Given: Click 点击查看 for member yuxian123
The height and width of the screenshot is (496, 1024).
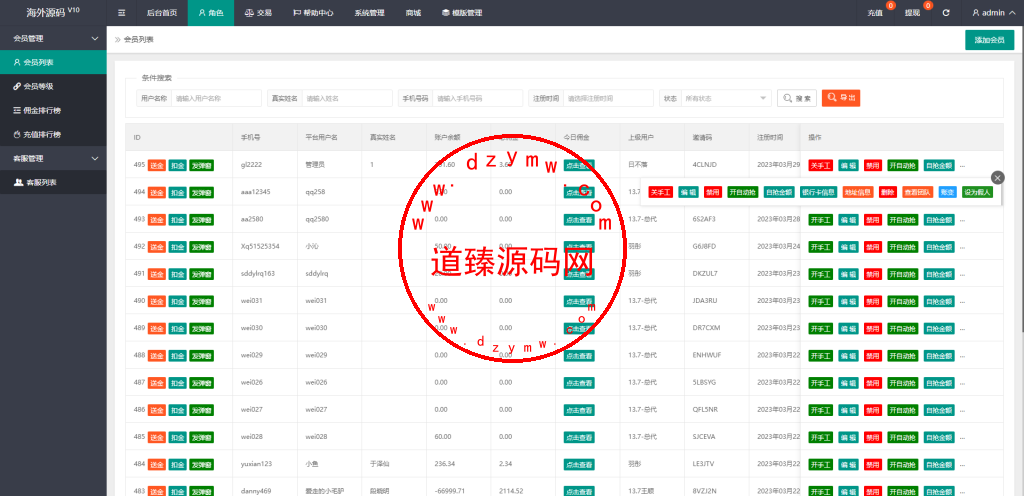Looking at the screenshot, I should (579, 465).
